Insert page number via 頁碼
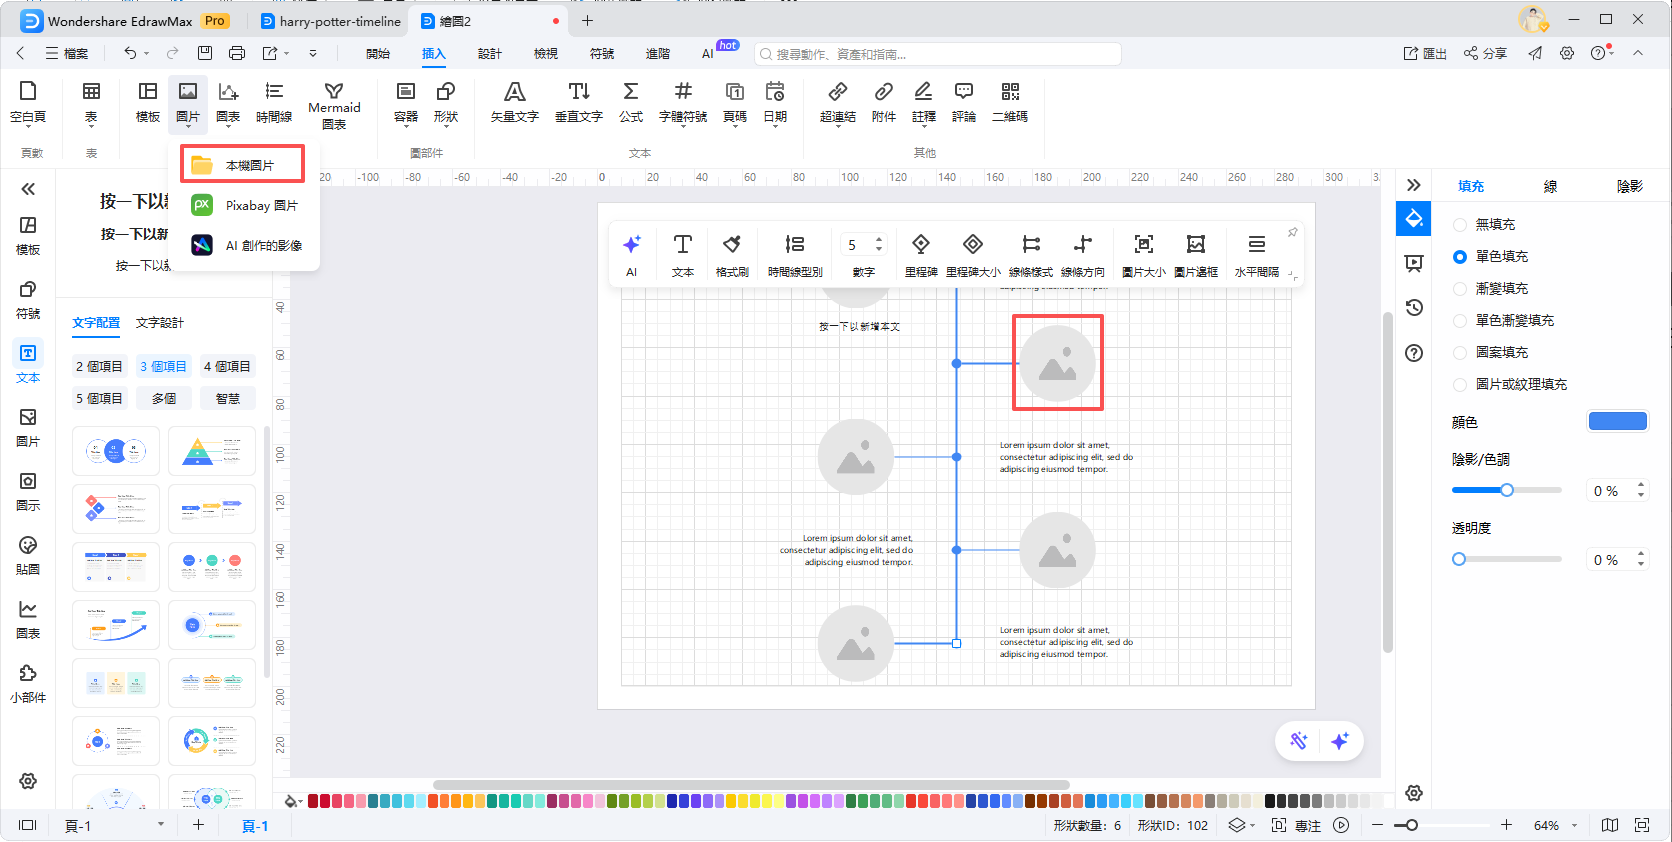 pos(735,102)
